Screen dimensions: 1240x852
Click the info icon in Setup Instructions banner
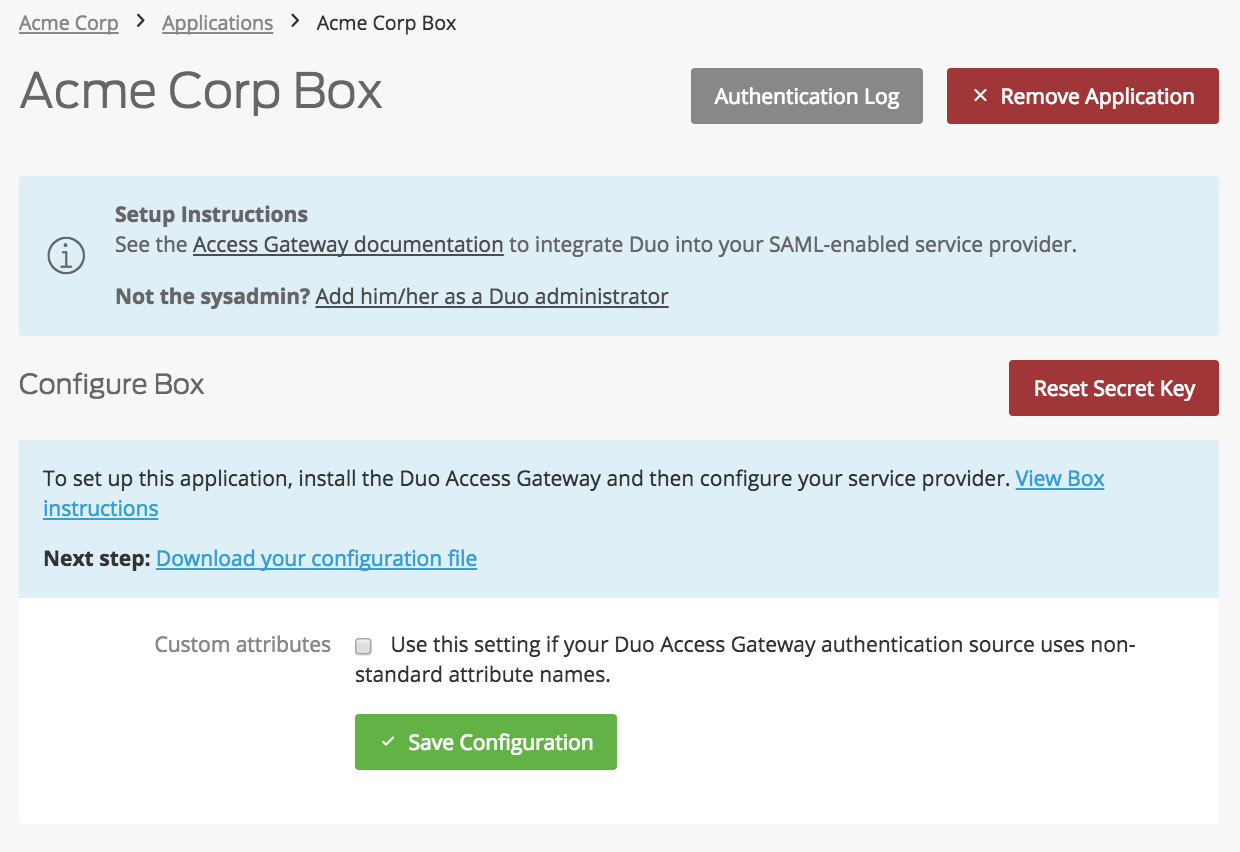(66, 256)
